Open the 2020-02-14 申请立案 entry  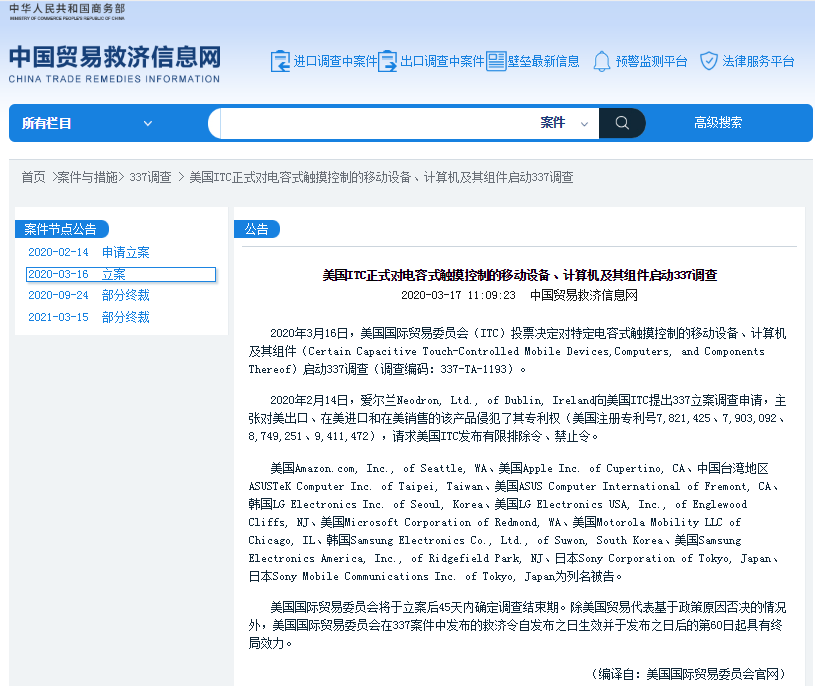[x=89, y=253]
